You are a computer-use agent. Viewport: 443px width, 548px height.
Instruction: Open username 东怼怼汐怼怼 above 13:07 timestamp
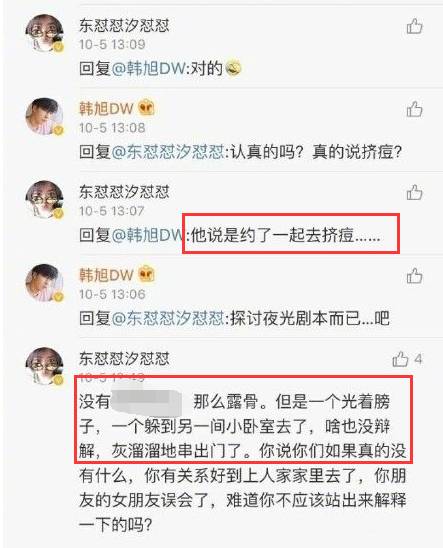pos(124,192)
